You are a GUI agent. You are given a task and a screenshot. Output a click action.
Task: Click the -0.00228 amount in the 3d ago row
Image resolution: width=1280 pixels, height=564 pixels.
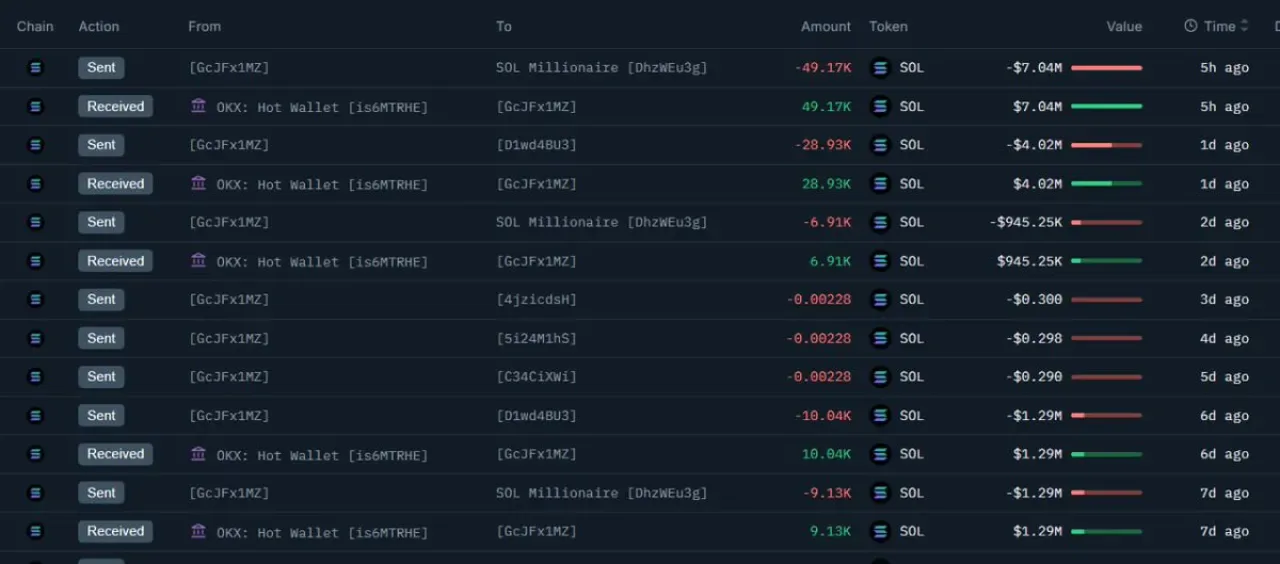[819, 300]
